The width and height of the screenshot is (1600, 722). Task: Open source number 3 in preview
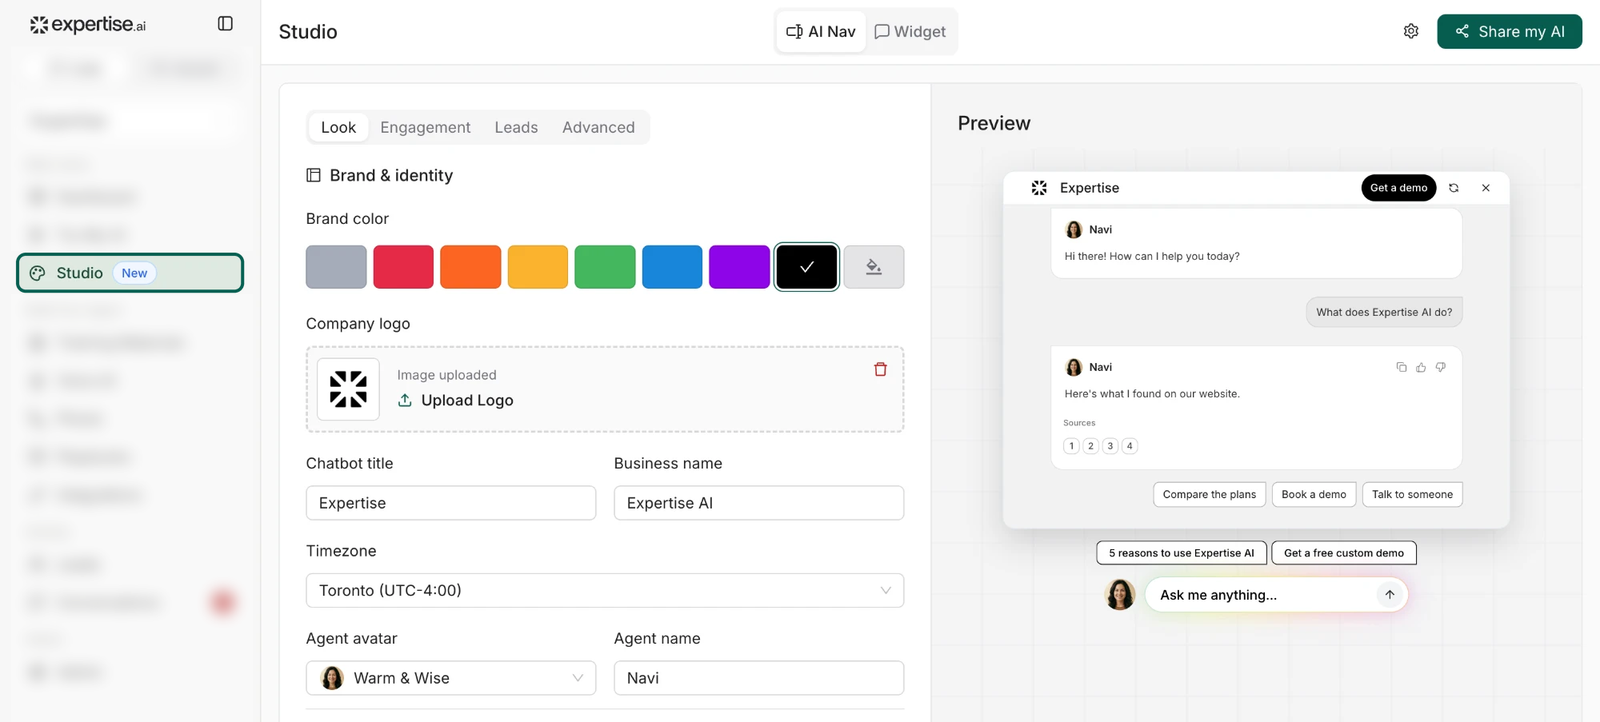[1110, 446]
